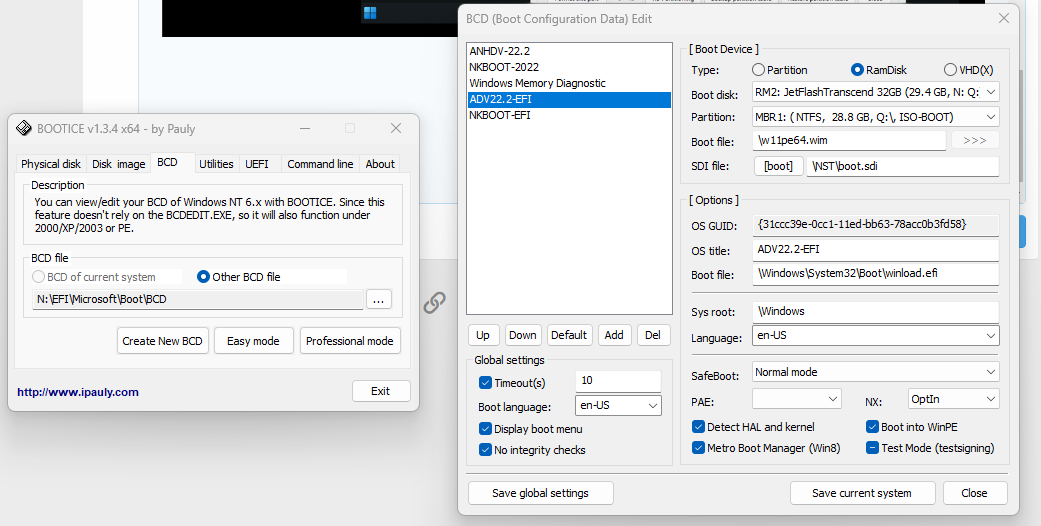Toggle Detect HAL and kernel
The height and width of the screenshot is (526, 1041).
point(698,426)
